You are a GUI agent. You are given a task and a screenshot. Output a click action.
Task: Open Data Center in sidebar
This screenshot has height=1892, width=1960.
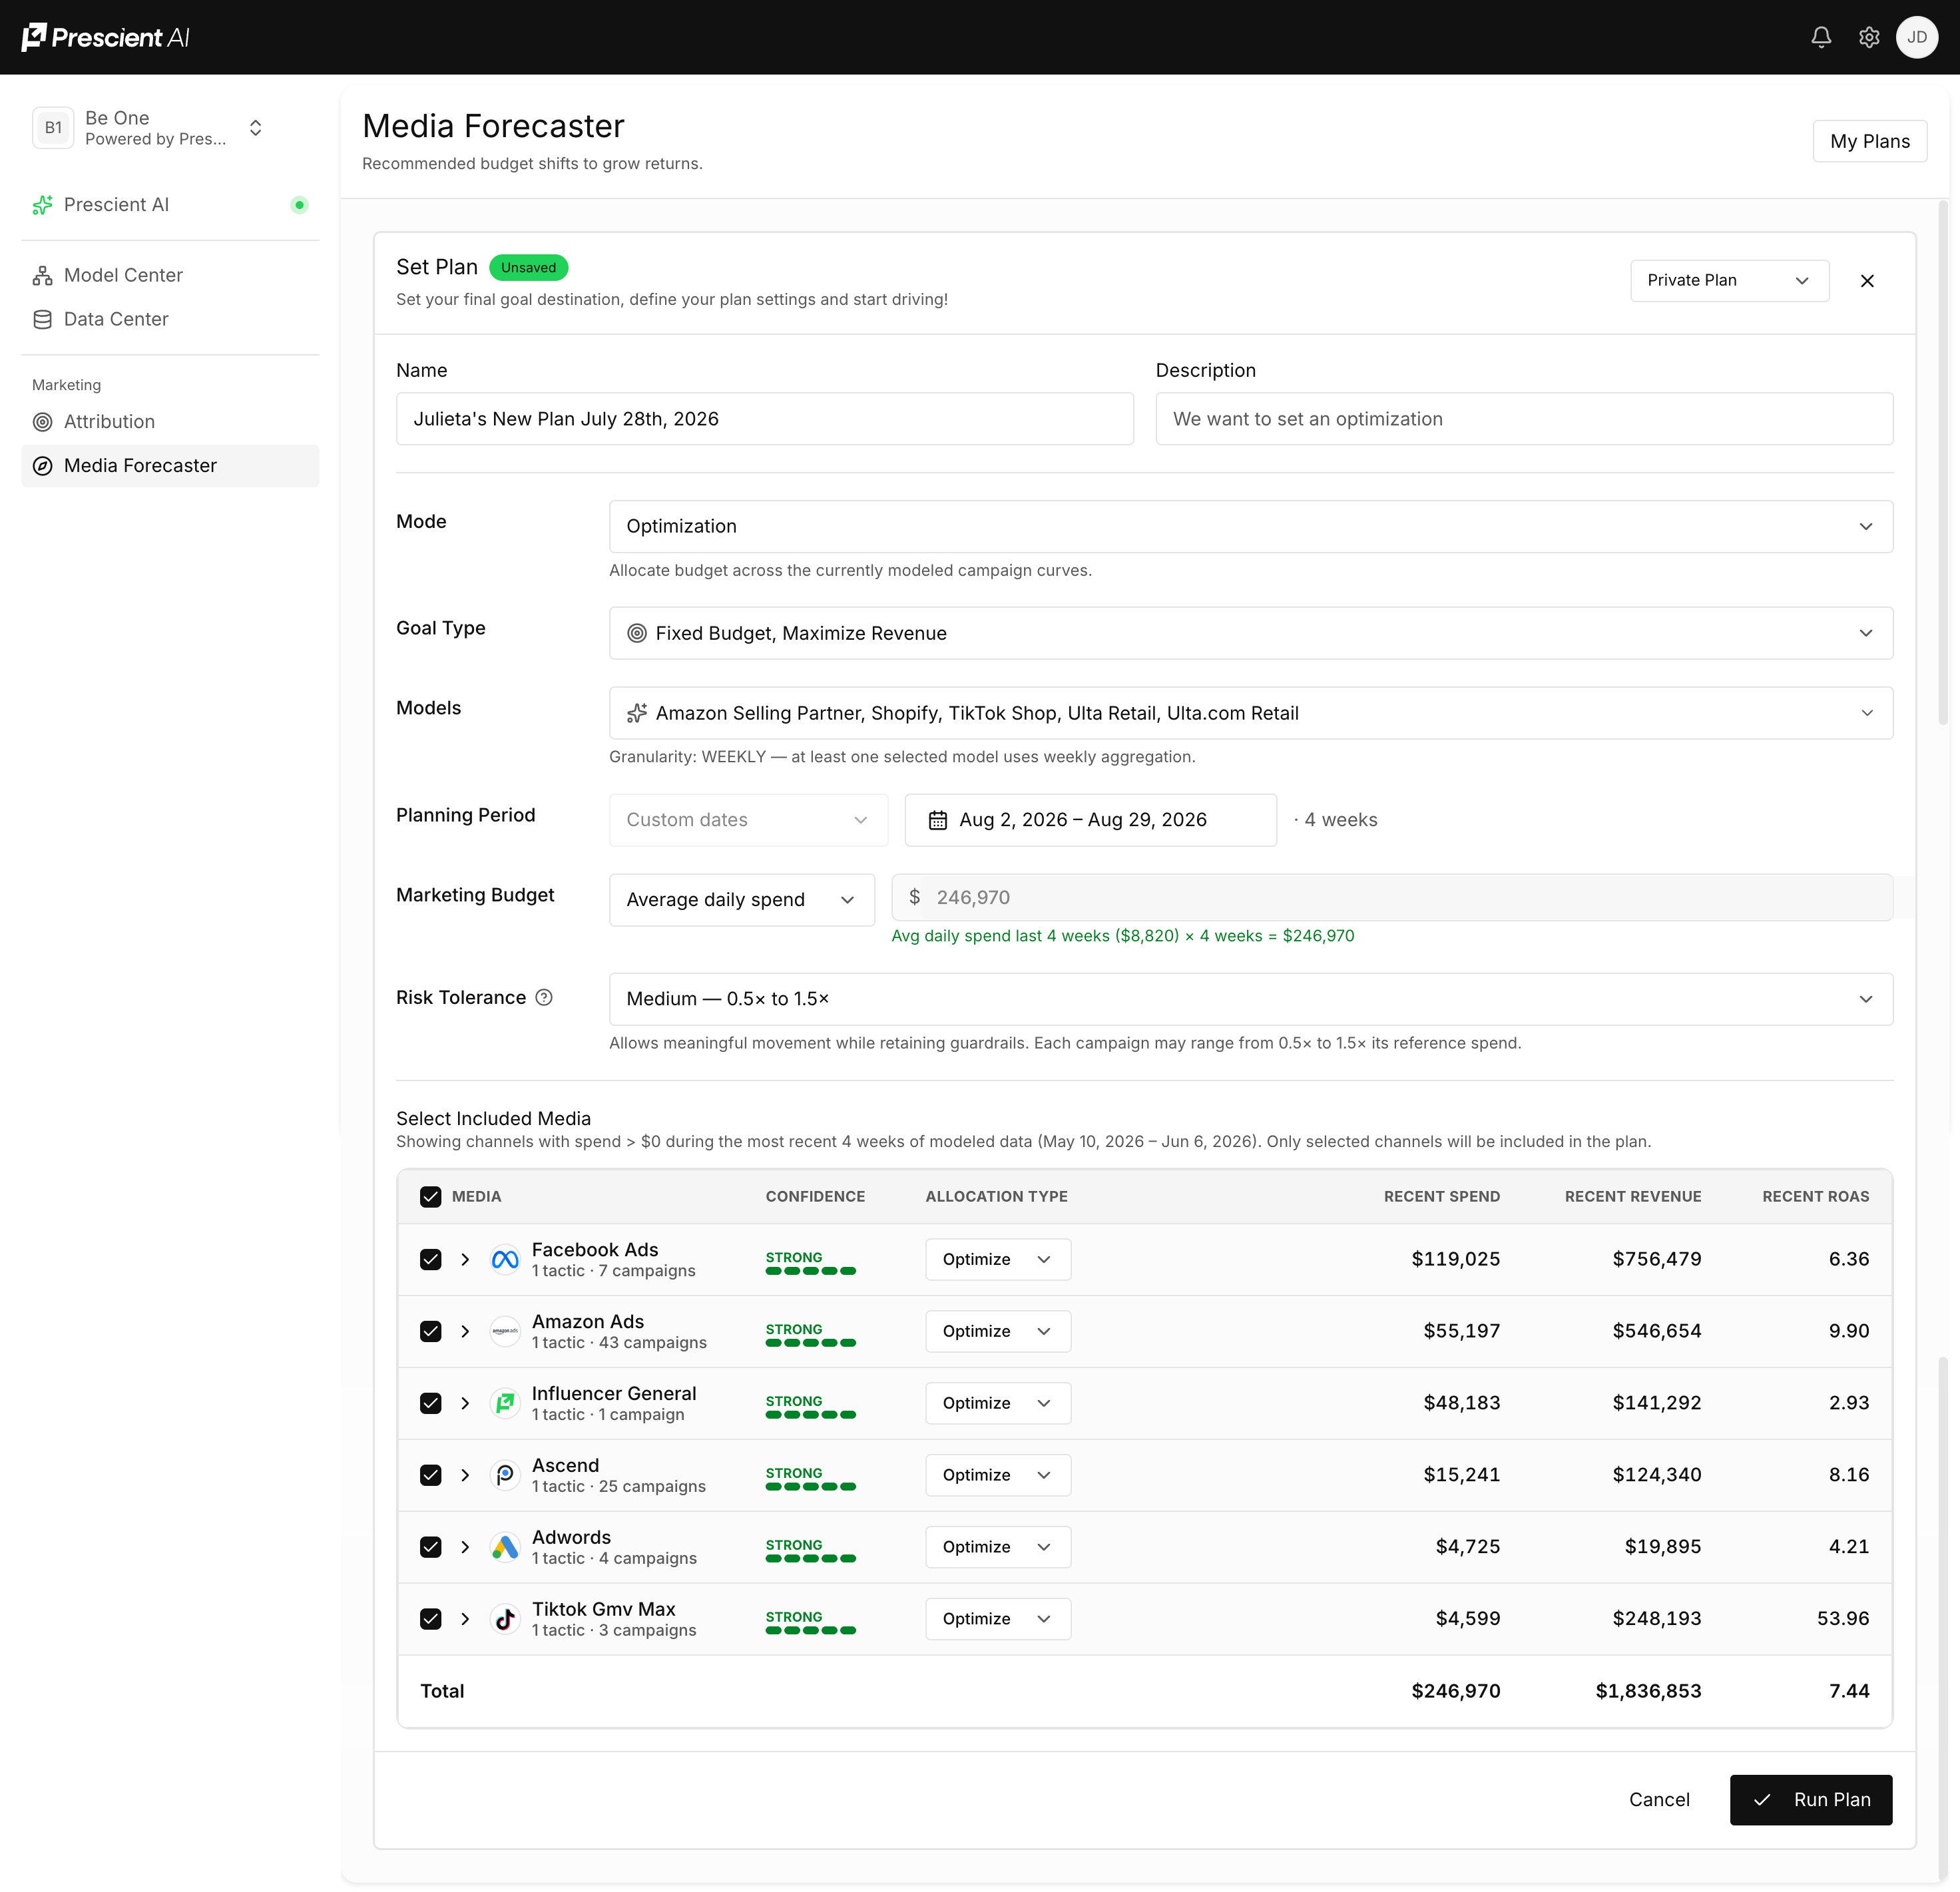click(170, 319)
